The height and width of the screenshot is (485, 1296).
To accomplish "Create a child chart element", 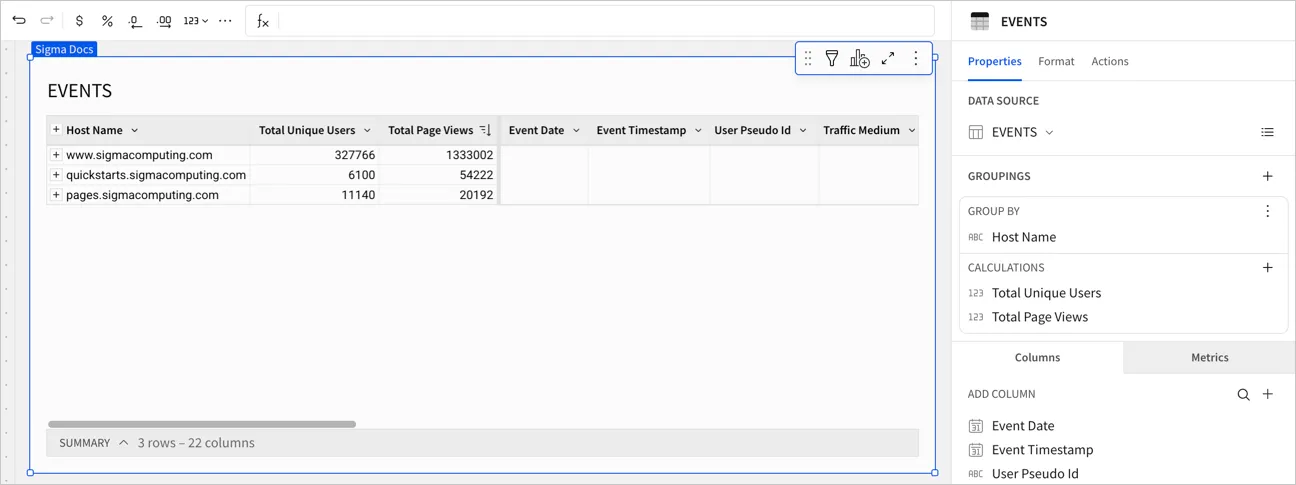I will (x=860, y=60).
